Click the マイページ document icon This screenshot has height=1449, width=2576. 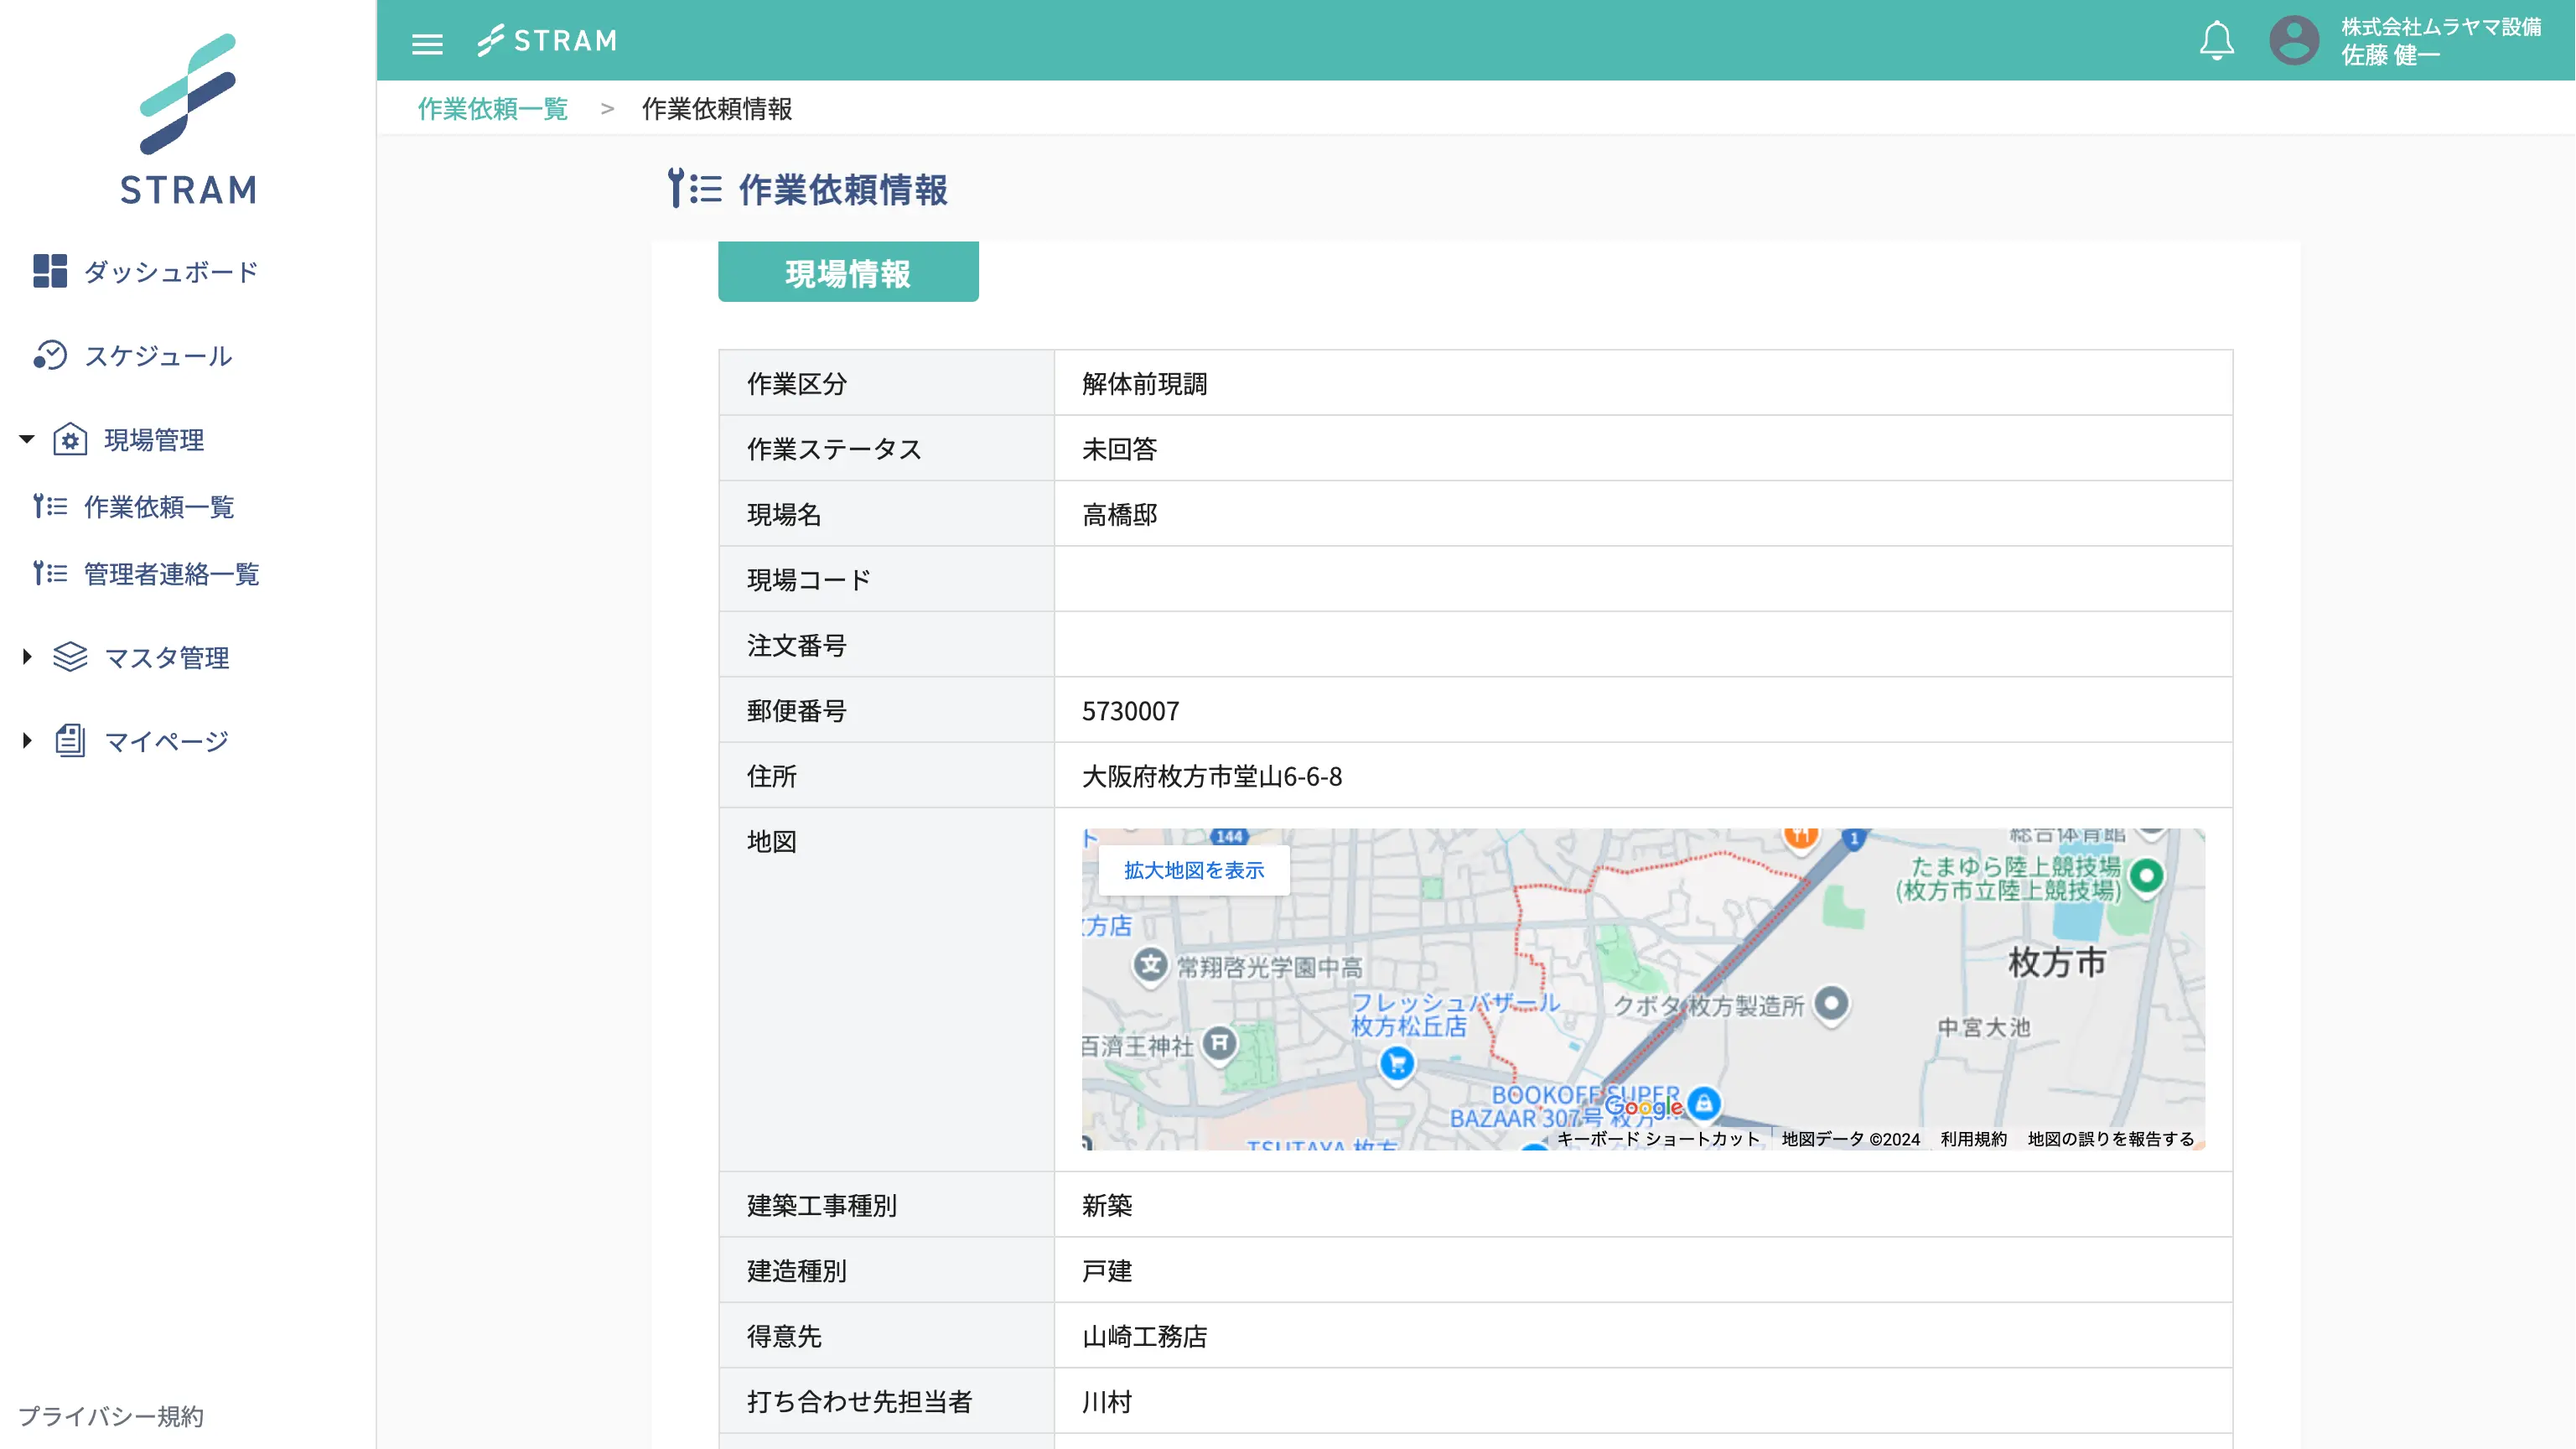[70, 741]
